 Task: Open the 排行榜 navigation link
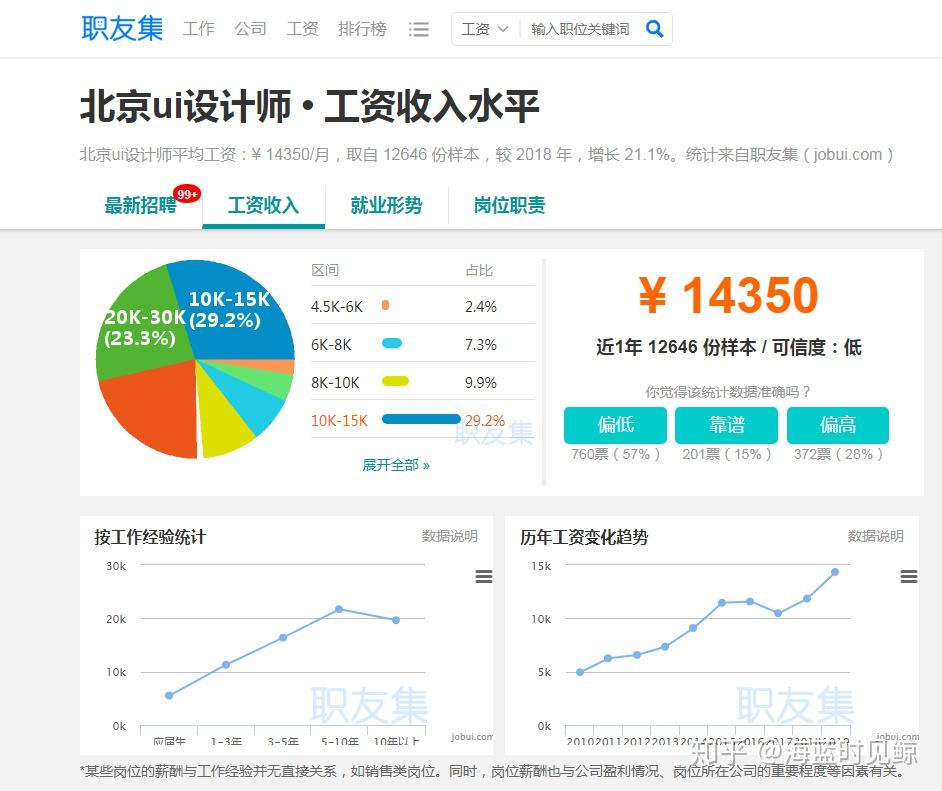[x=362, y=29]
